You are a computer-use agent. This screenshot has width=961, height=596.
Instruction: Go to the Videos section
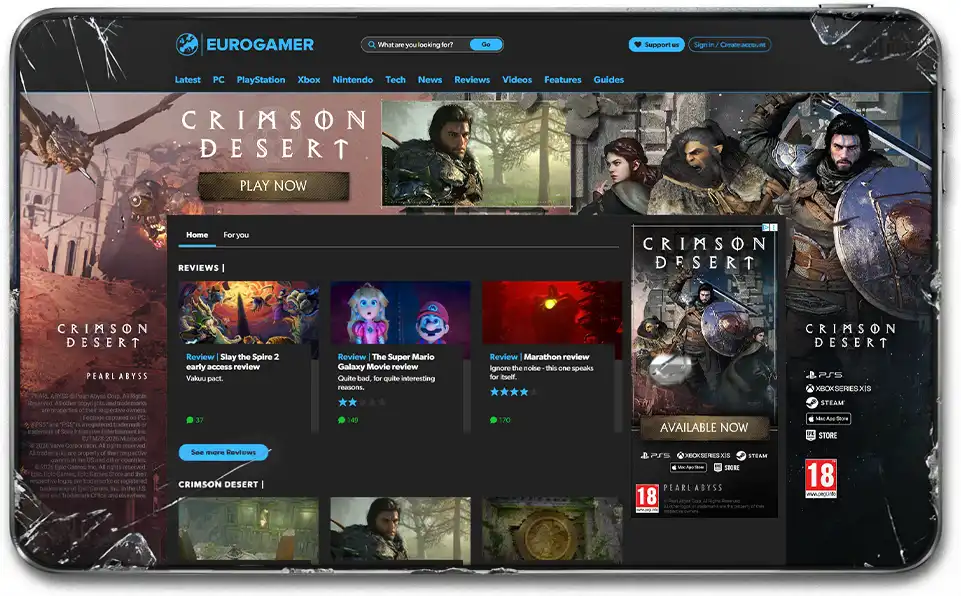coord(517,80)
